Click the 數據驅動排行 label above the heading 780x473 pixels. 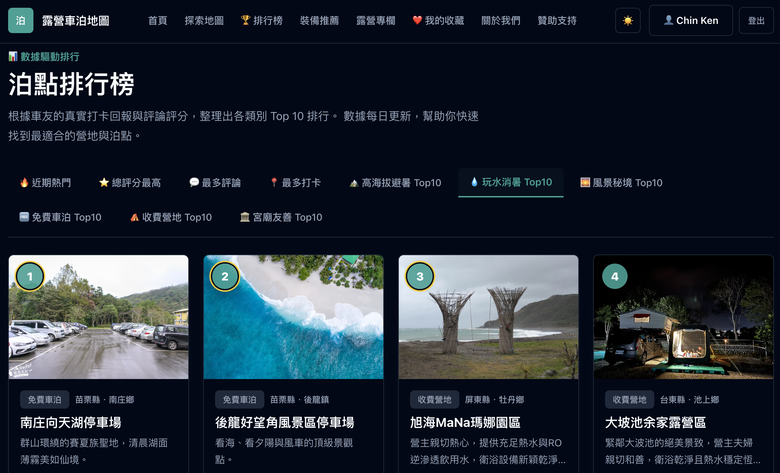[x=44, y=57]
